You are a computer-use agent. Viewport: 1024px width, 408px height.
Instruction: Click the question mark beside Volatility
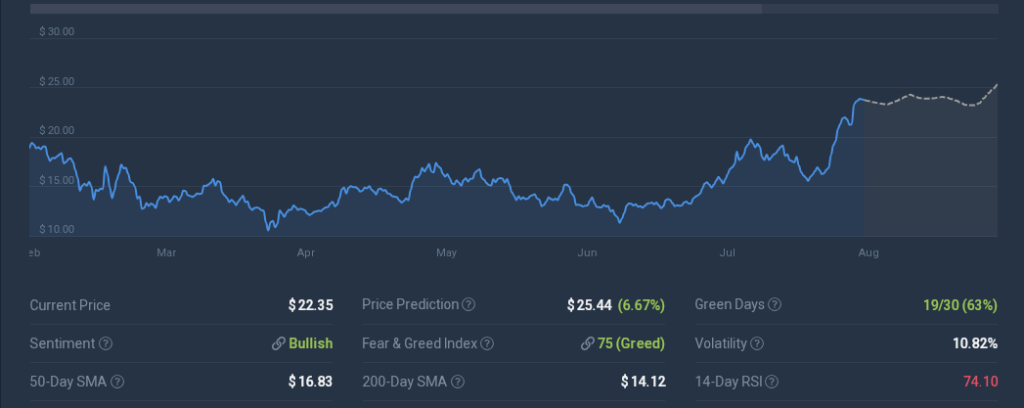(x=756, y=343)
